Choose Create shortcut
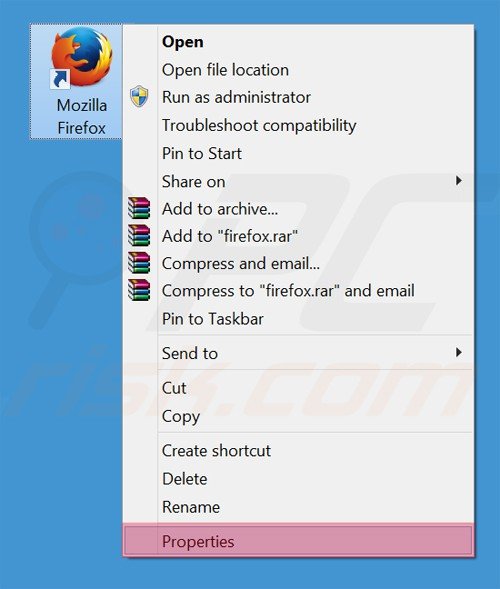 [x=298, y=450]
